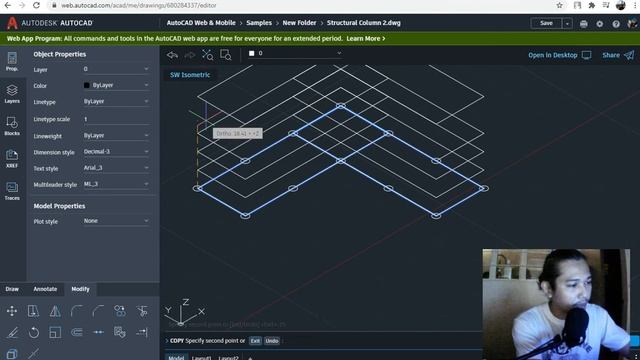Select the Offset tool
This screenshot has height=360, width=640.
tap(77, 332)
